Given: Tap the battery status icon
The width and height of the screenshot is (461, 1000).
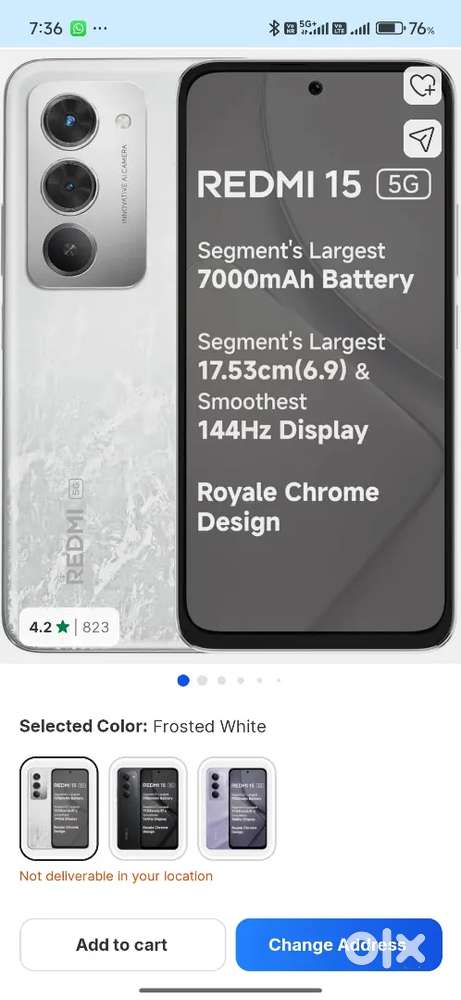Looking at the screenshot, I should click(x=389, y=29).
